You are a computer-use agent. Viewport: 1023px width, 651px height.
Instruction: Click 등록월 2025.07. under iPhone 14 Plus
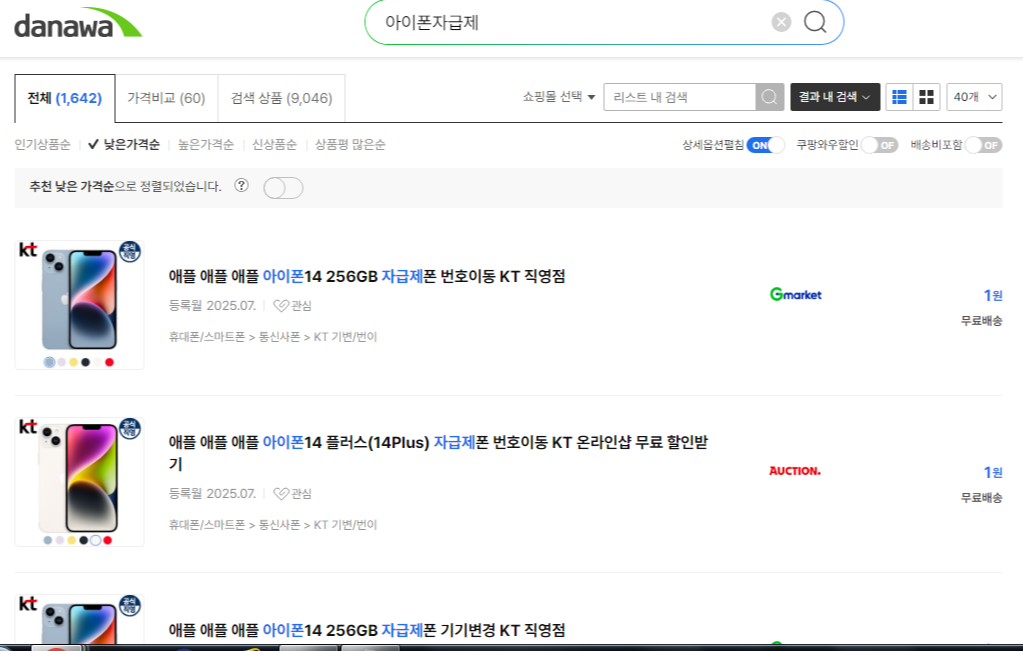tap(212, 494)
